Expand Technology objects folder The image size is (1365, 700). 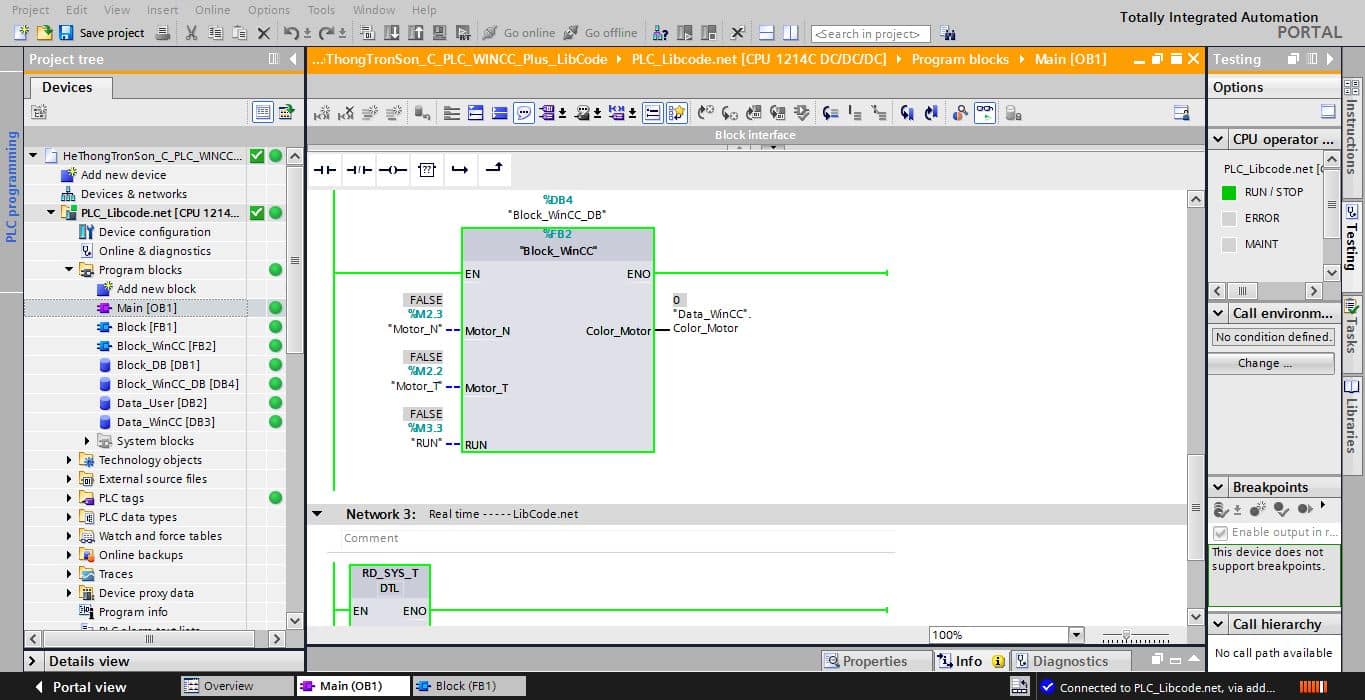click(x=70, y=460)
